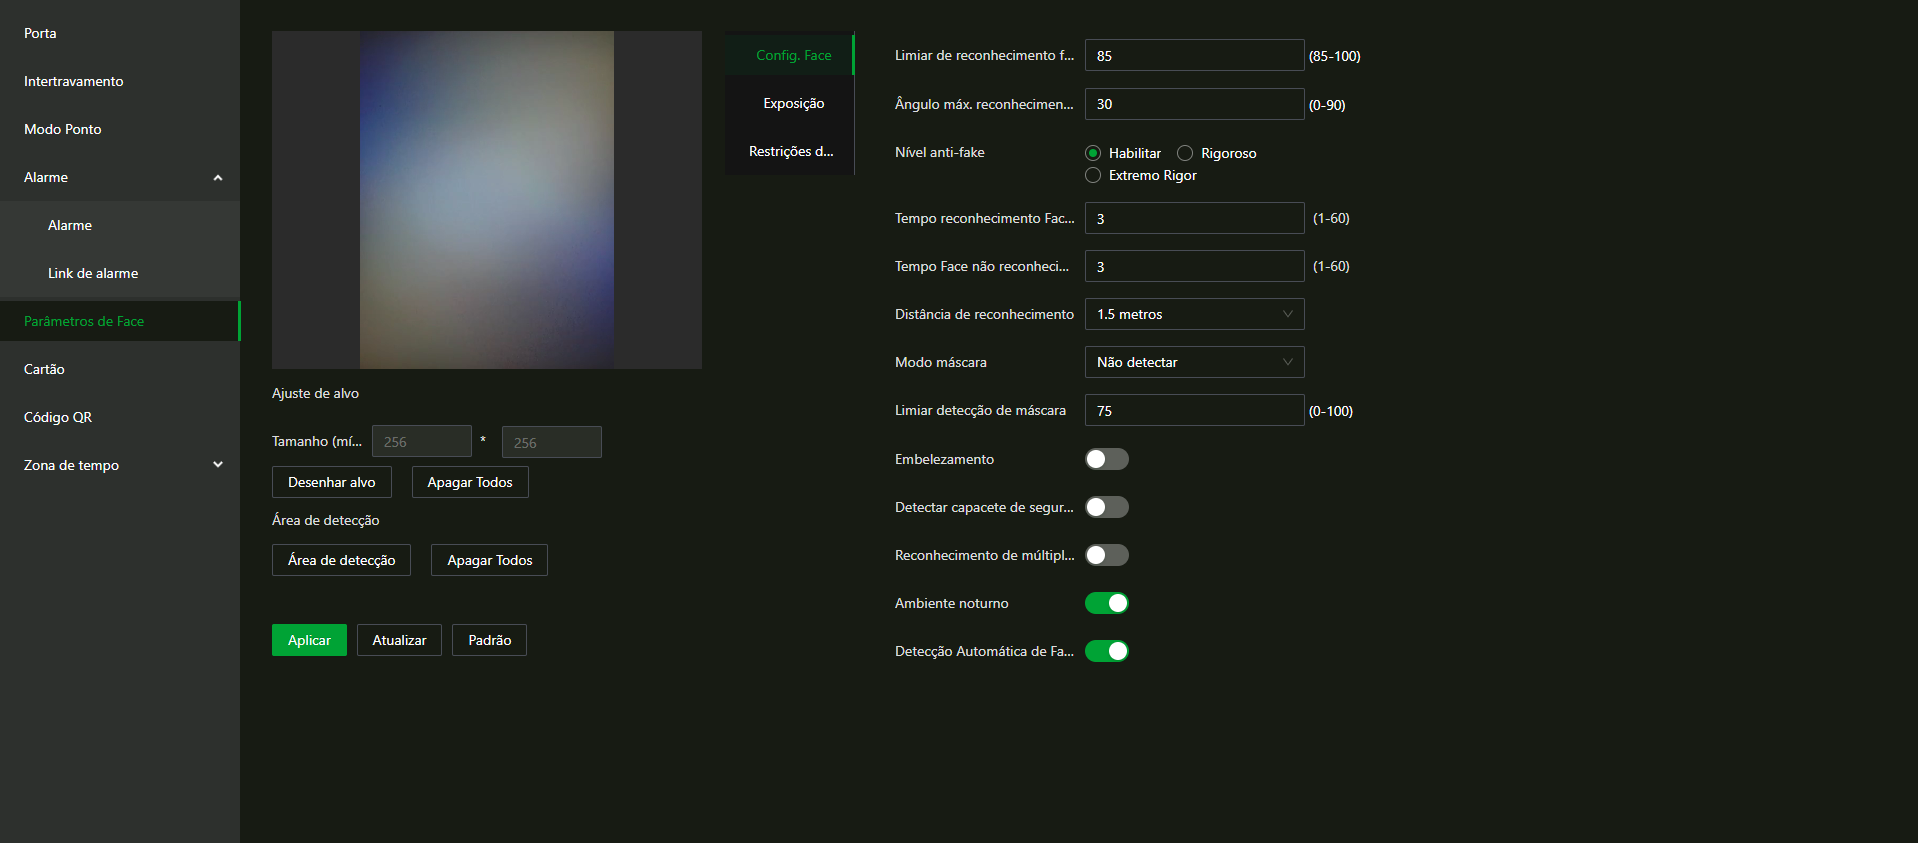This screenshot has width=1918, height=843.
Task: Click the Atualizar button
Action: click(x=399, y=640)
